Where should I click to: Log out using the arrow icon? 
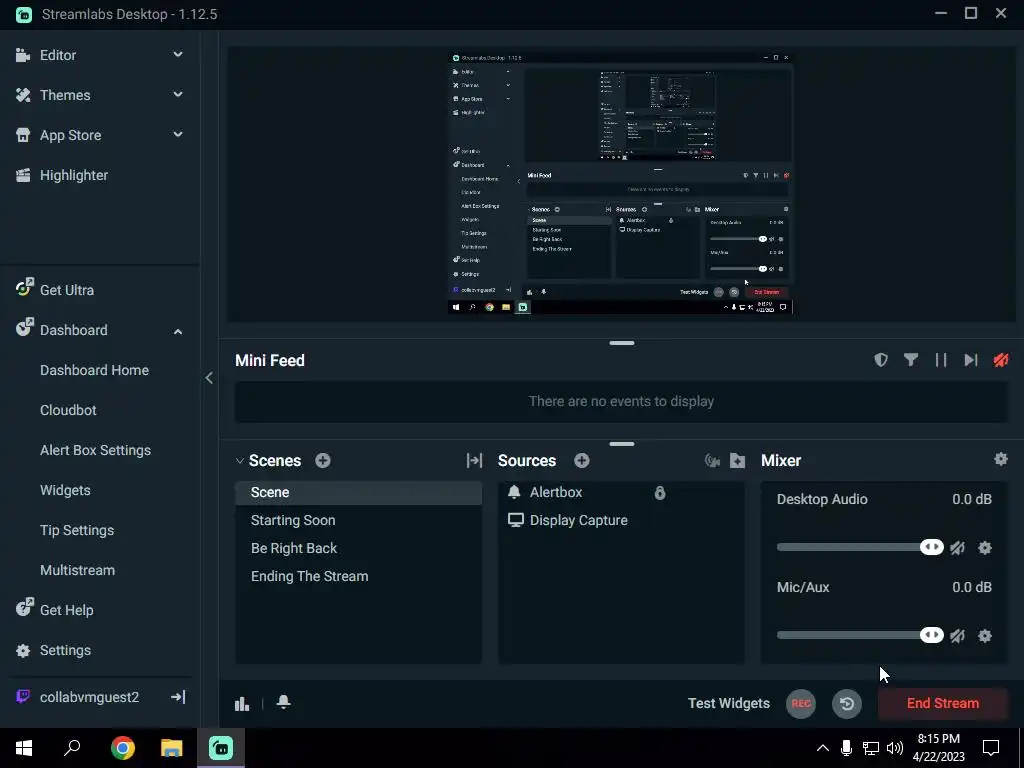(x=178, y=697)
